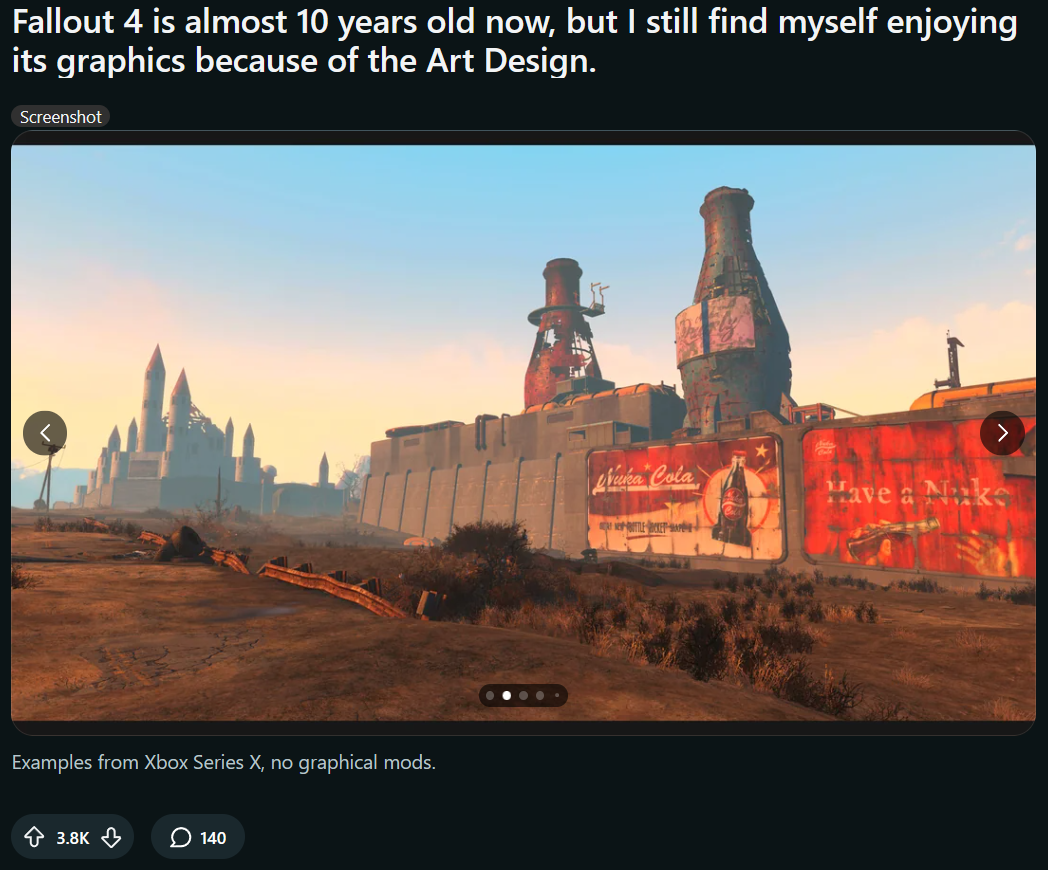
Task: Click the 3.8K vote score
Action: [x=72, y=838]
